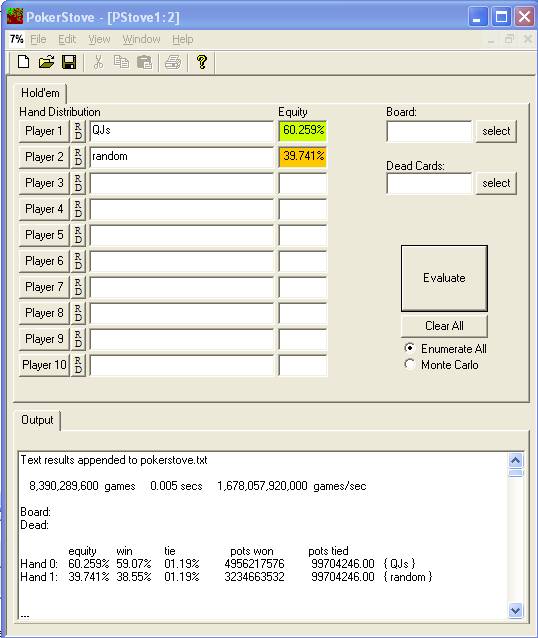Click the RD button for Player 6
The height and width of the screenshot is (638, 538).
click(x=78, y=261)
